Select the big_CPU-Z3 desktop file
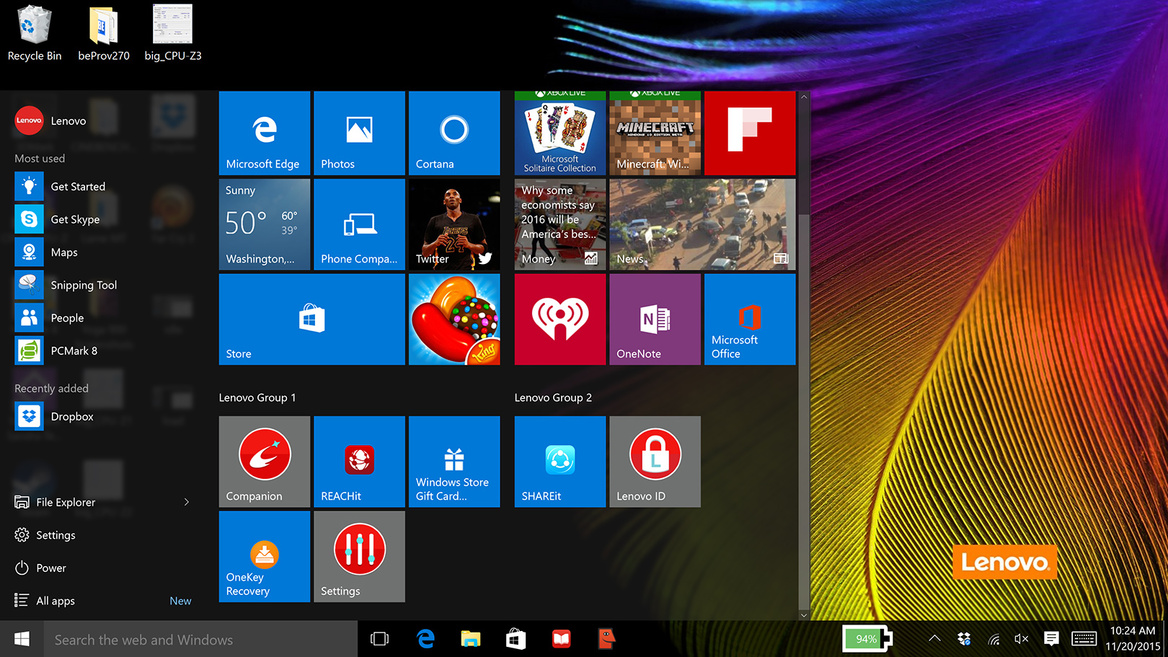The image size is (1168, 657). point(173,34)
